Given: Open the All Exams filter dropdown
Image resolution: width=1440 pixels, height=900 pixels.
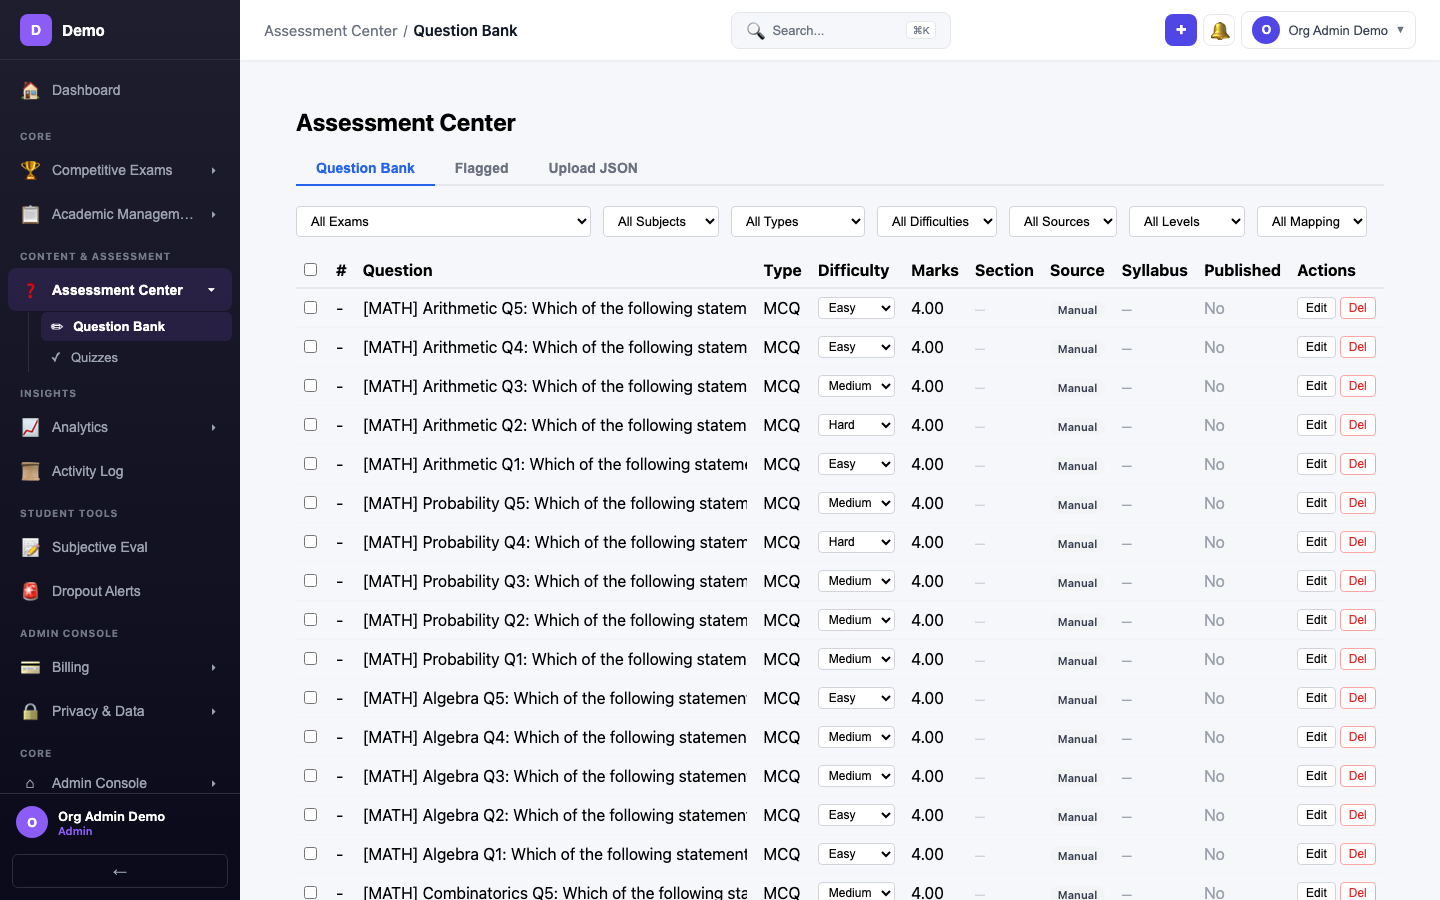Looking at the screenshot, I should pos(443,221).
